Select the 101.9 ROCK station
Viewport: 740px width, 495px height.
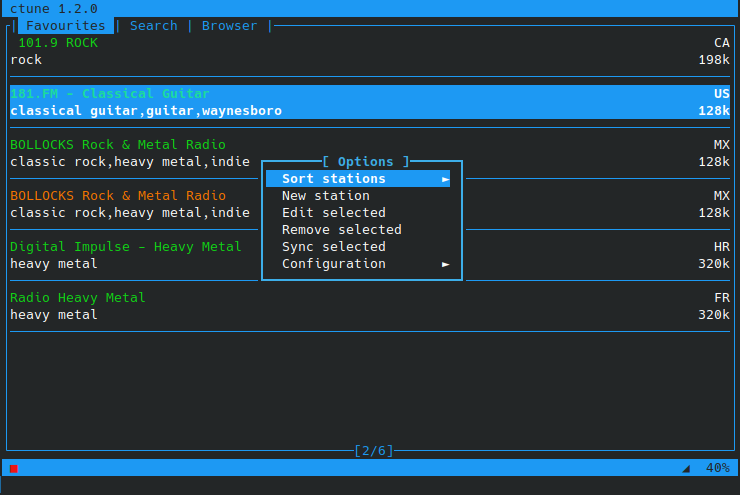[370, 51]
